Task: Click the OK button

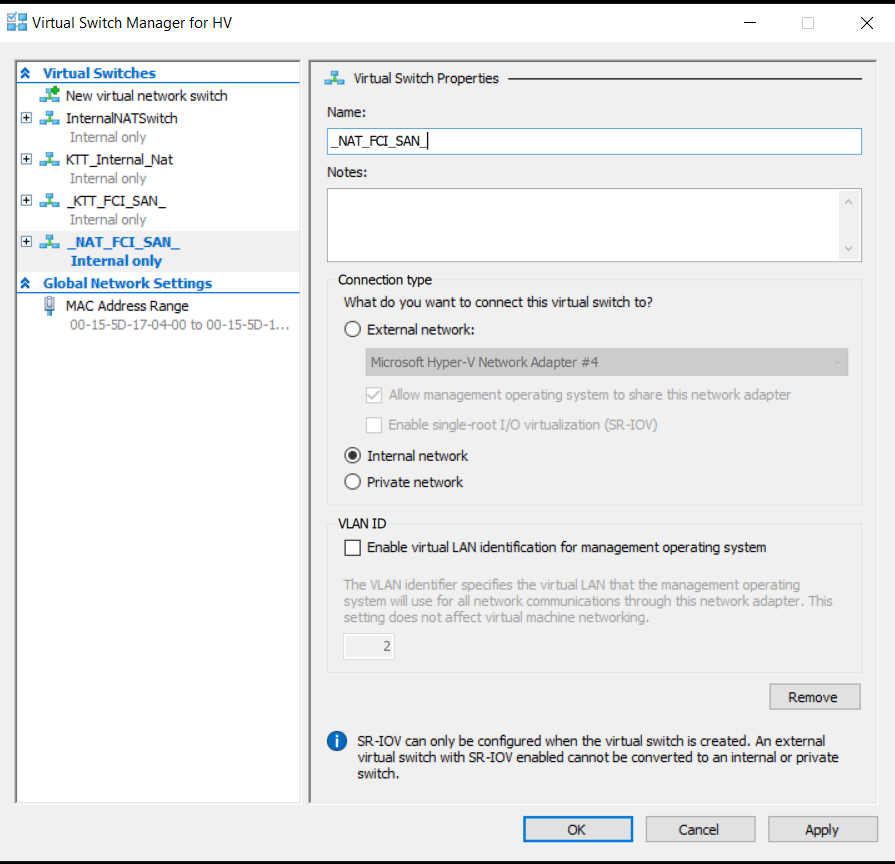Action: [x=578, y=829]
